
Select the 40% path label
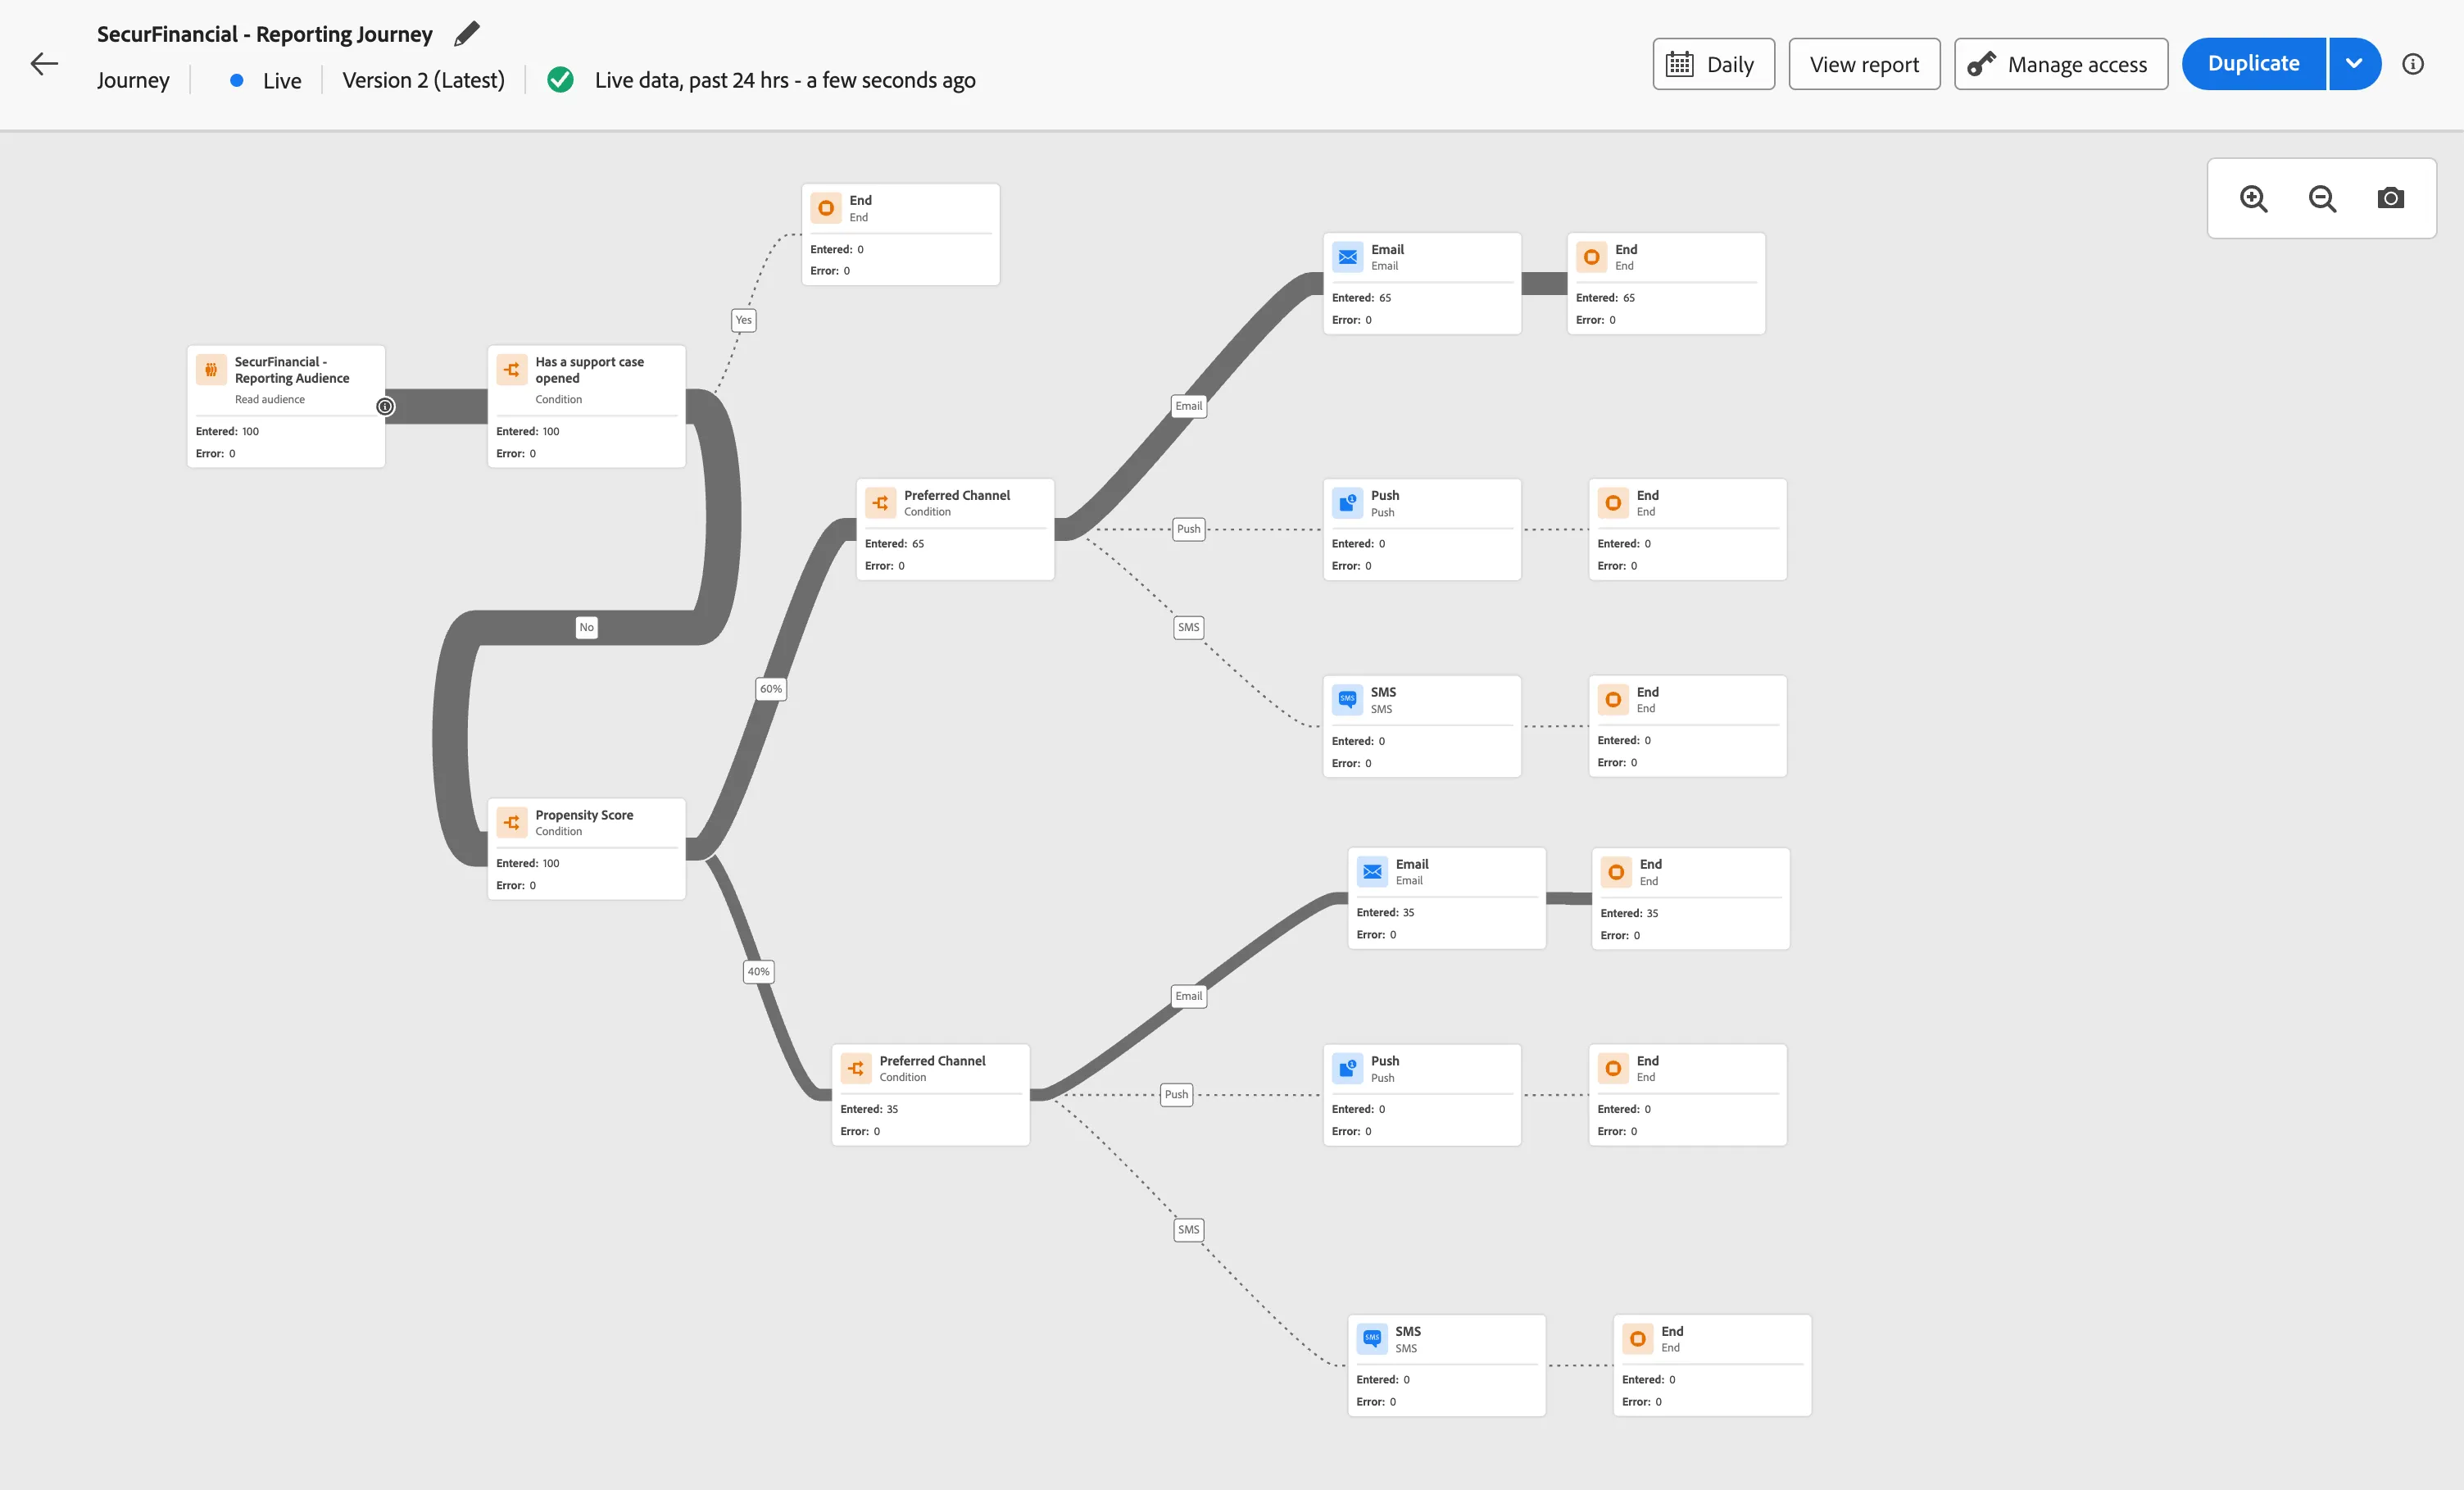point(759,972)
